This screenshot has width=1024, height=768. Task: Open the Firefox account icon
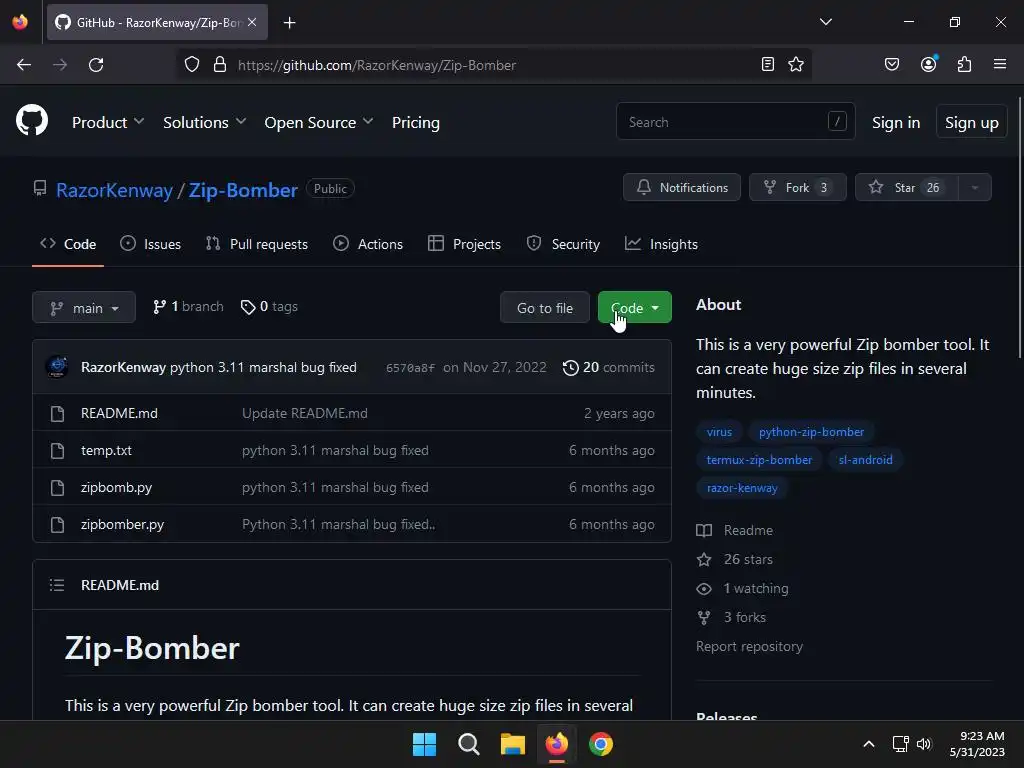click(x=928, y=64)
